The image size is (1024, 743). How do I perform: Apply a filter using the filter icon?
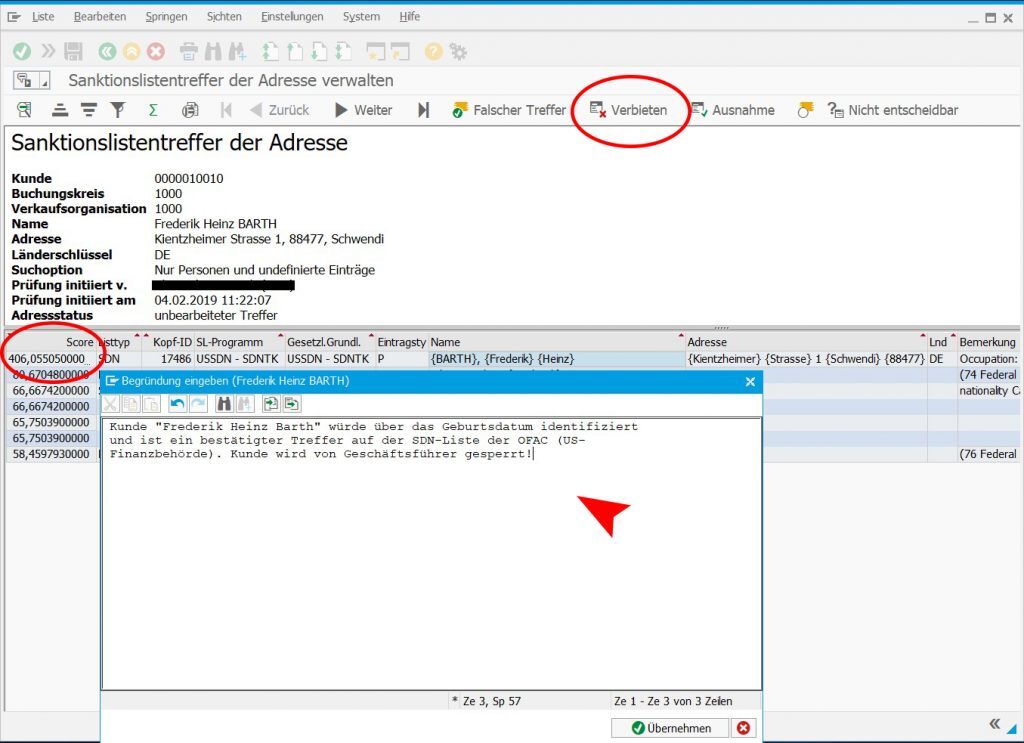(117, 109)
